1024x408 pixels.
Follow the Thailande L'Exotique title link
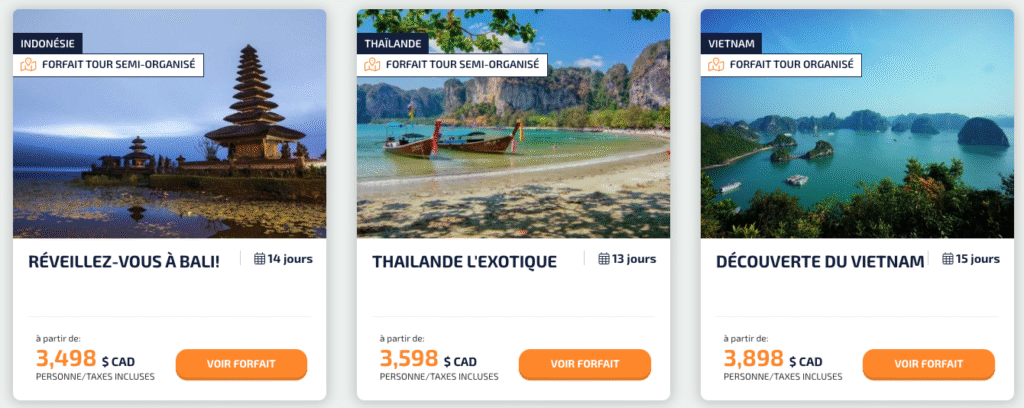point(464,262)
